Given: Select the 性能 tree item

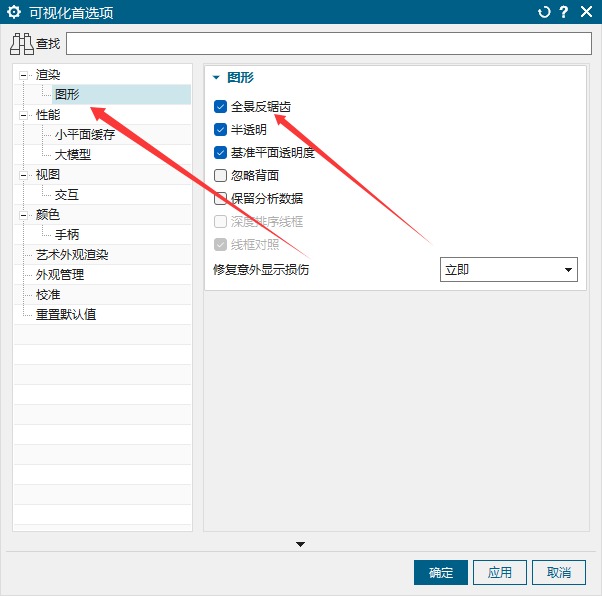Looking at the screenshot, I should (x=48, y=114).
